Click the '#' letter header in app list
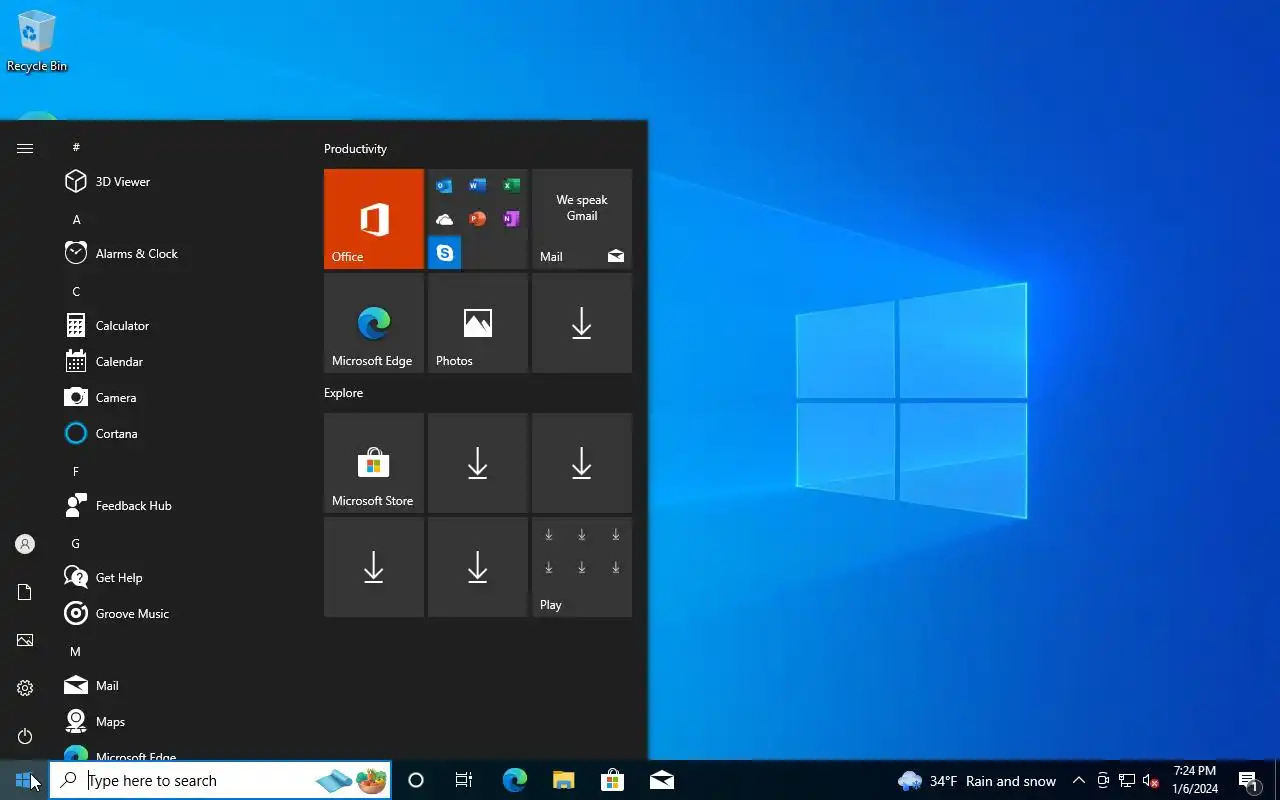The width and height of the screenshot is (1280, 800). tap(76, 147)
